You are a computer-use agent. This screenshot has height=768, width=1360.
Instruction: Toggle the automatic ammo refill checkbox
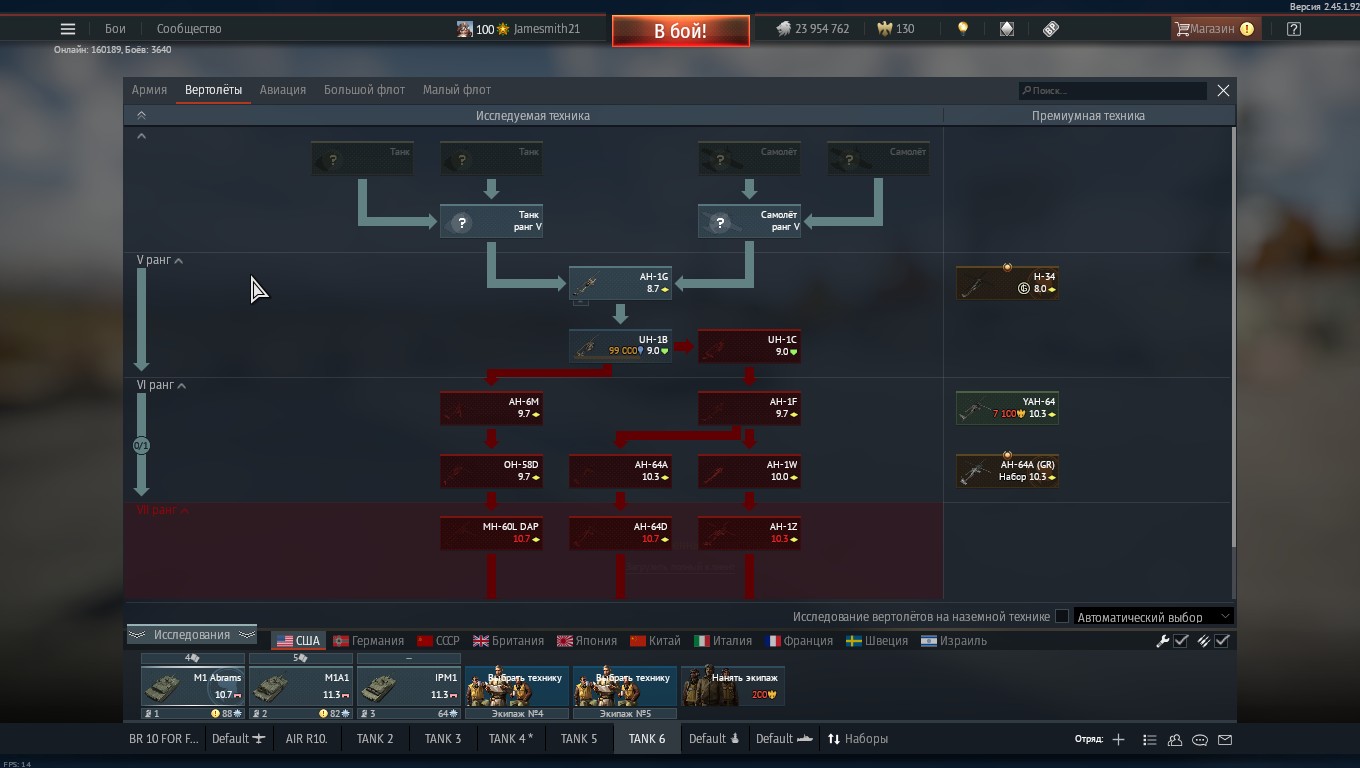point(1222,641)
